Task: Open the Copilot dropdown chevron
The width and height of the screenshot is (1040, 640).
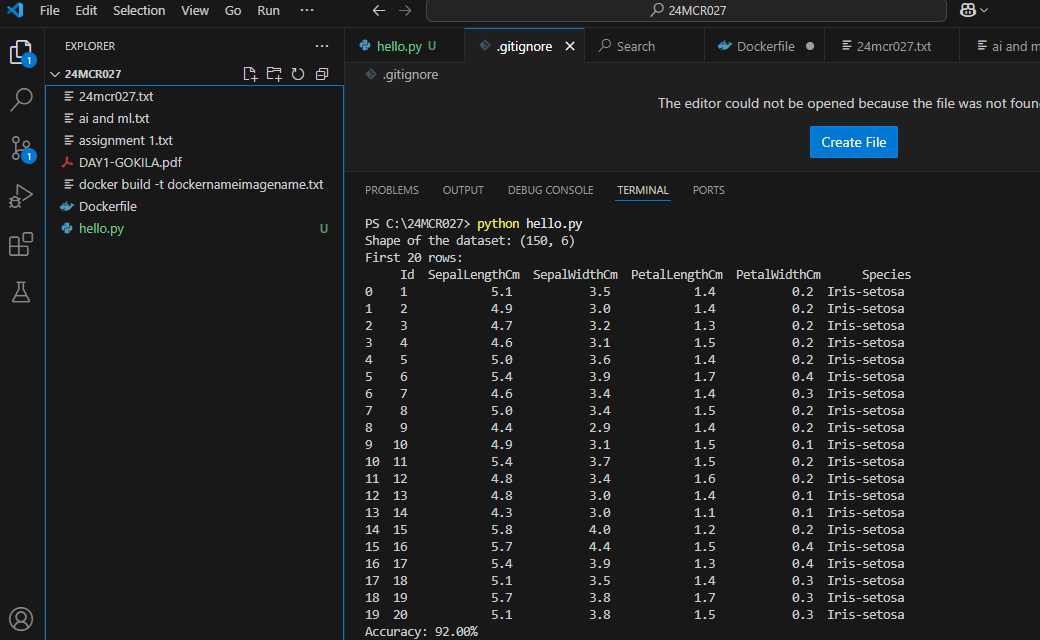Action: click(984, 10)
